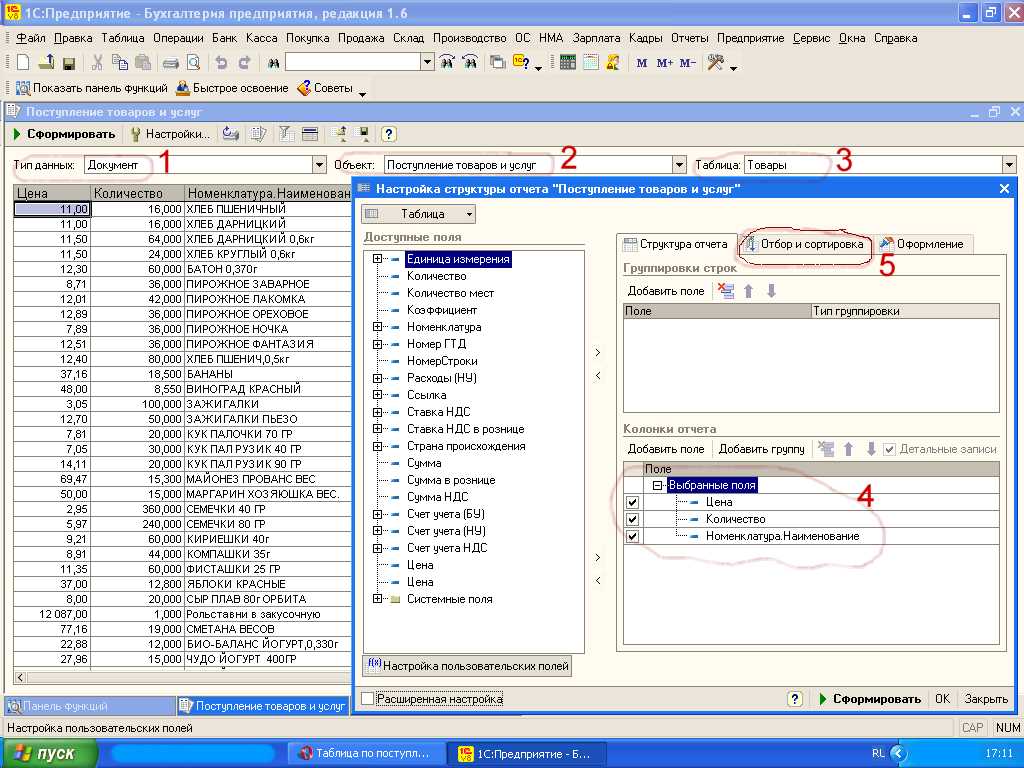Click the Save diskette icon
Image resolution: width=1024 pixels, height=768 pixels.
click(69, 63)
